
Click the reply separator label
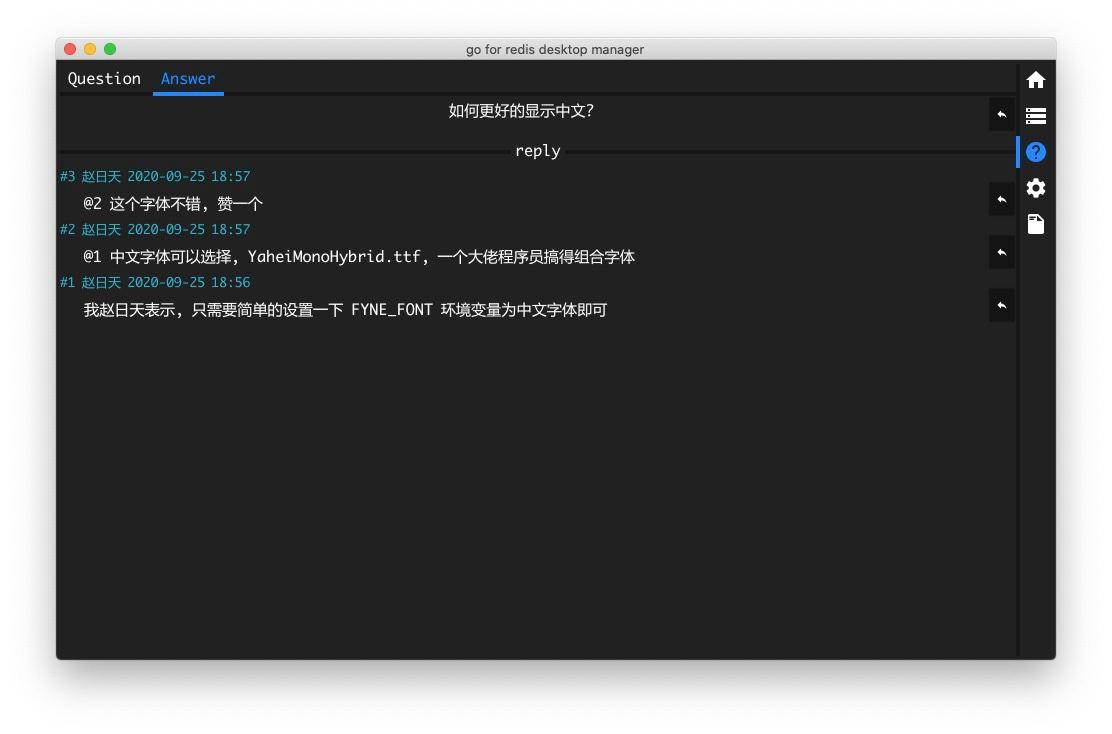(538, 151)
